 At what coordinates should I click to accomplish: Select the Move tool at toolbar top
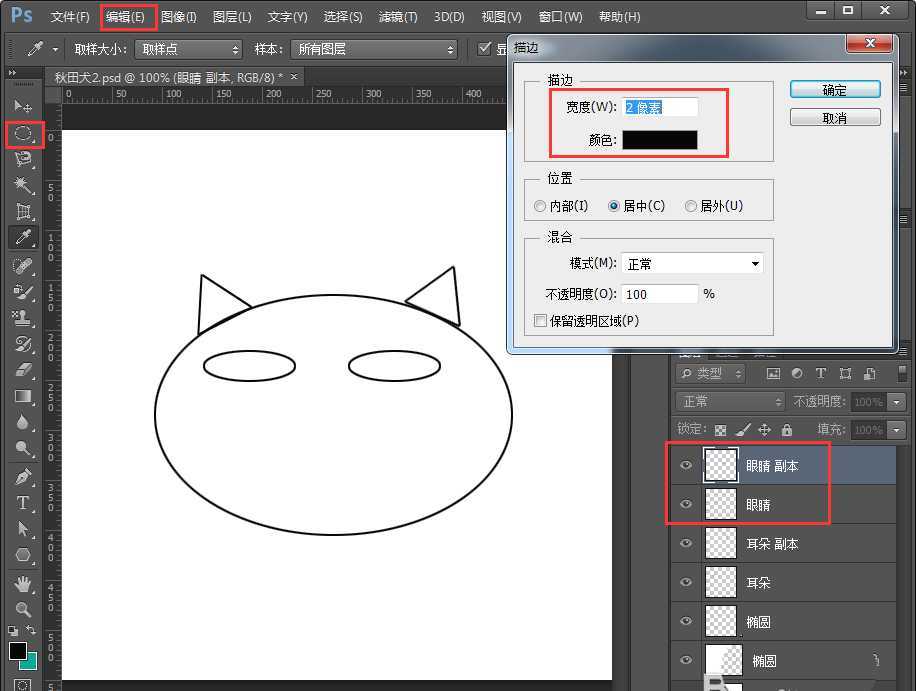[x=24, y=107]
